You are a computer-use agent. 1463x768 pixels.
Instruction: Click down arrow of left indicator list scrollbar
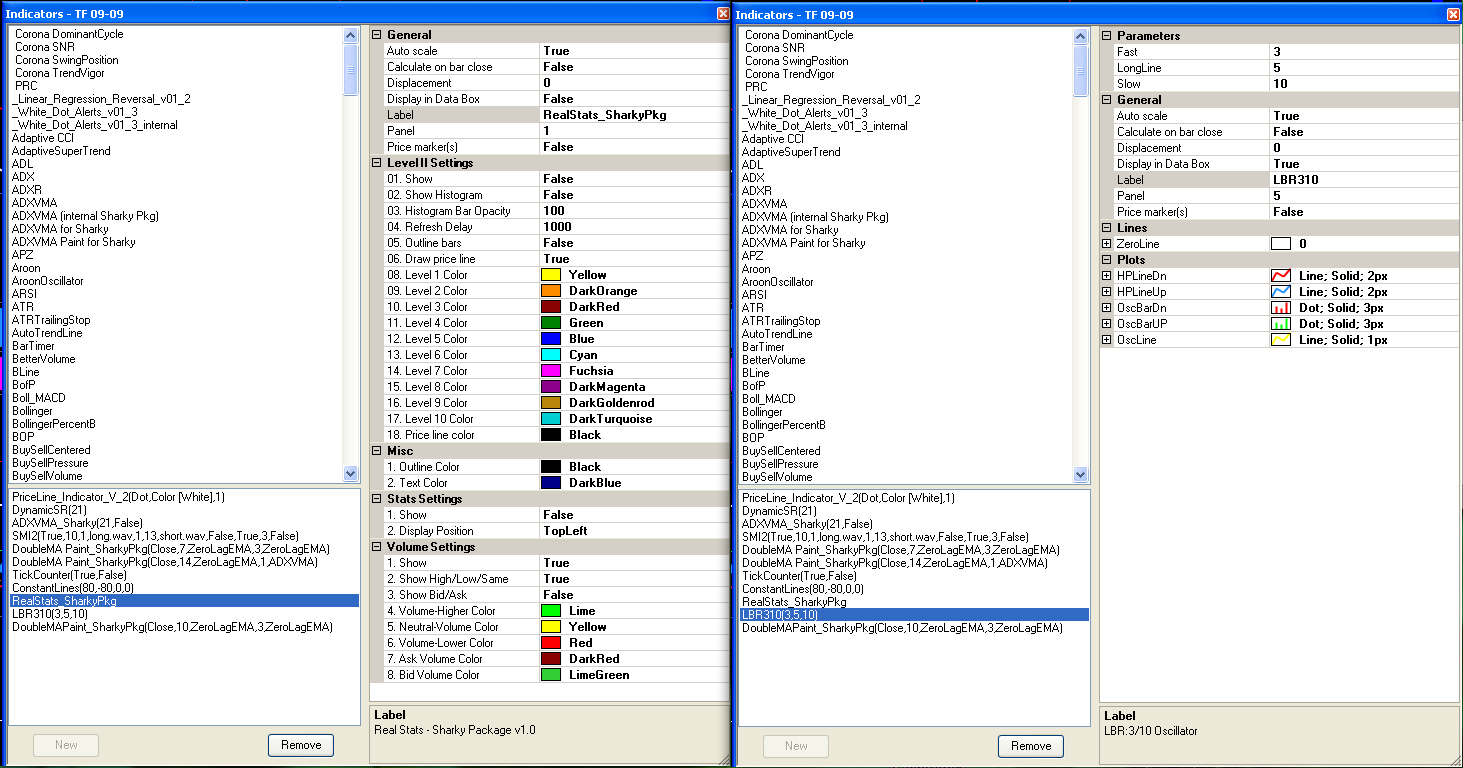tap(350, 474)
